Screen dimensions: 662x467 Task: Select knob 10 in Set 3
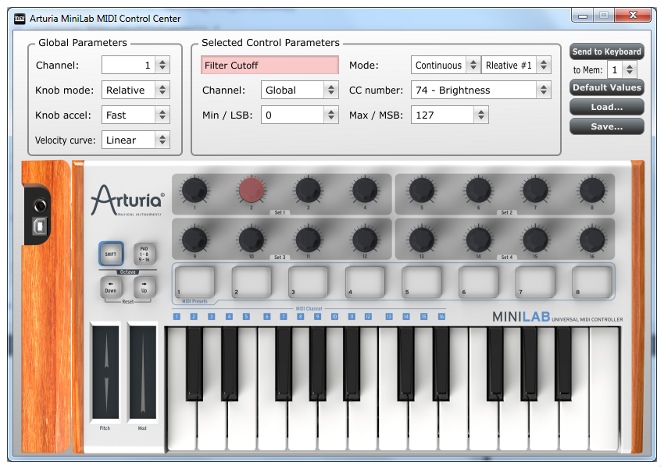252,239
